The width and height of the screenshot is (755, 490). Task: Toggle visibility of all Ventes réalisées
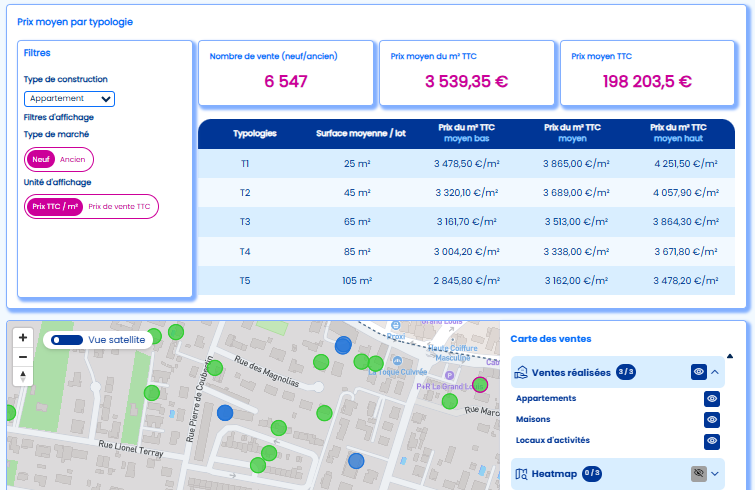pos(699,372)
